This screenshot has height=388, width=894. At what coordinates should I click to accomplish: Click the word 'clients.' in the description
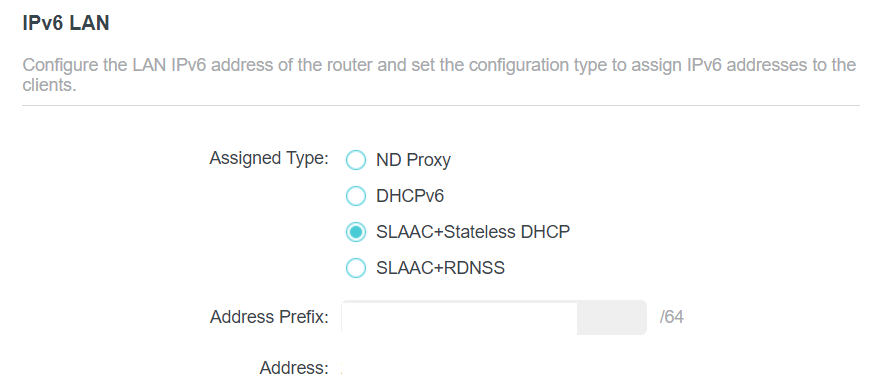49,85
